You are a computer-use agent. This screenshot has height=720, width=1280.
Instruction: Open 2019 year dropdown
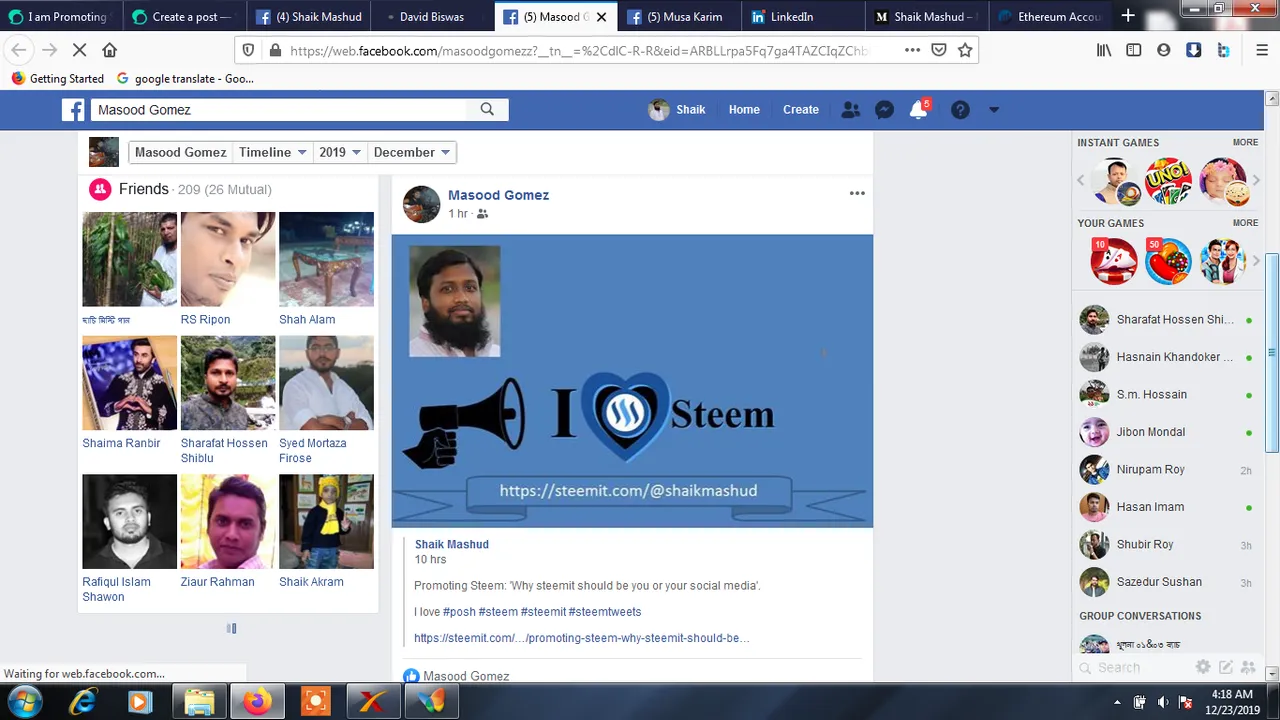(340, 152)
